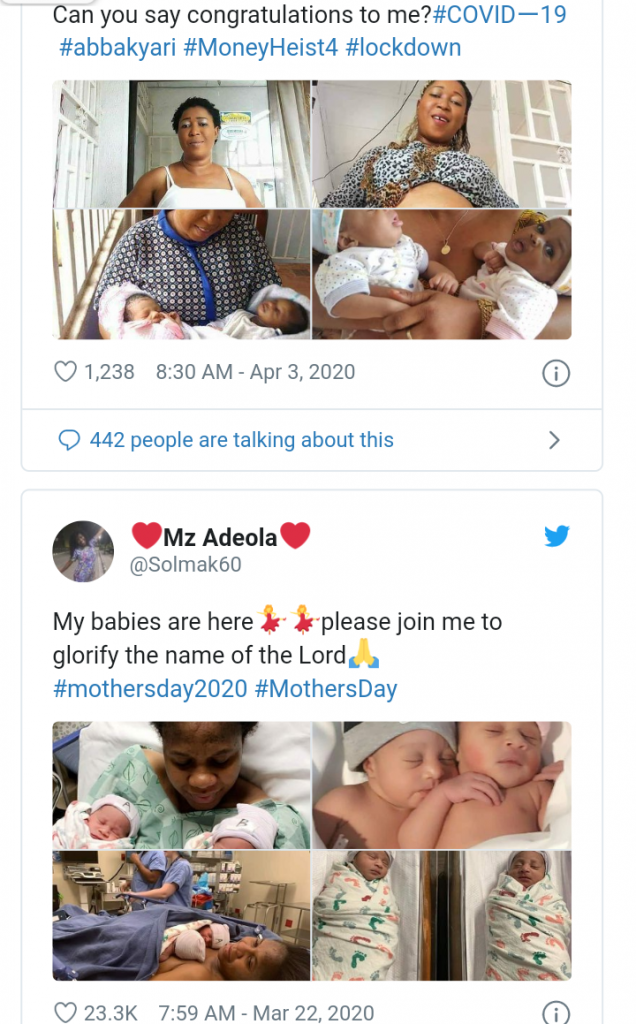Image resolution: width=636 pixels, height=1024 pixels.
Task: Open the @Solmak60 handle
Action: [186, 565]
